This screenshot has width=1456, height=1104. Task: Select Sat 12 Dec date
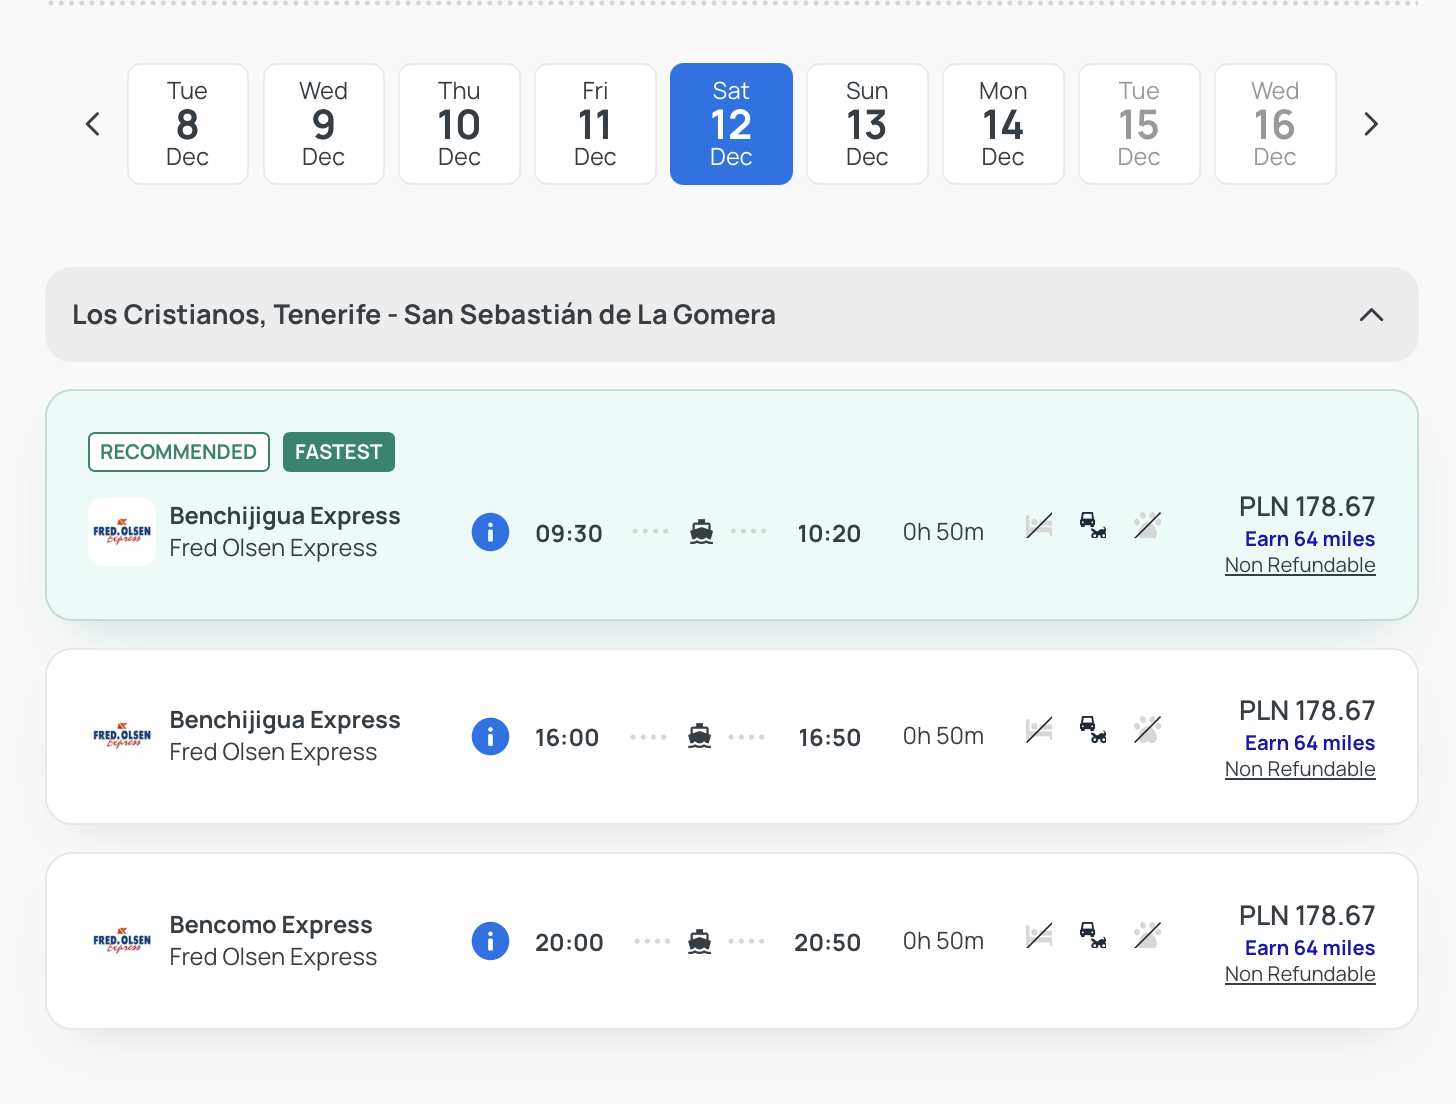[x=731, y=124]
